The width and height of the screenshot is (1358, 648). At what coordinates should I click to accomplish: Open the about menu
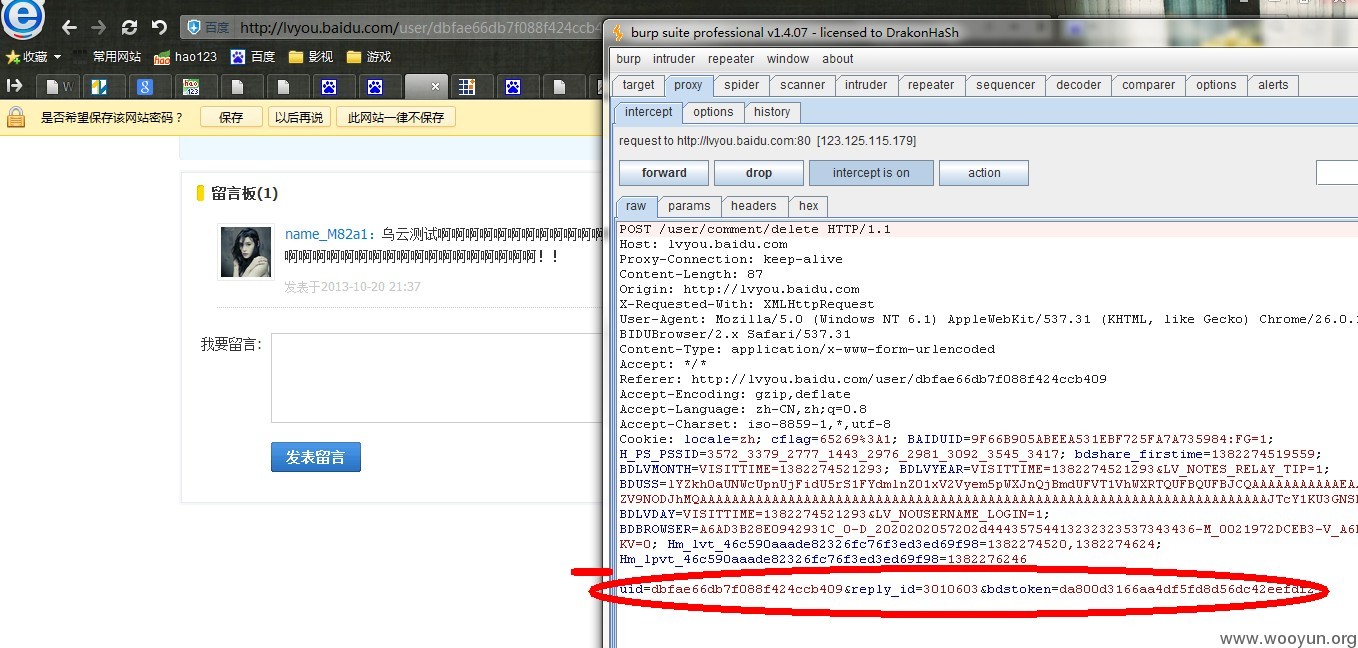click(838, 59)
